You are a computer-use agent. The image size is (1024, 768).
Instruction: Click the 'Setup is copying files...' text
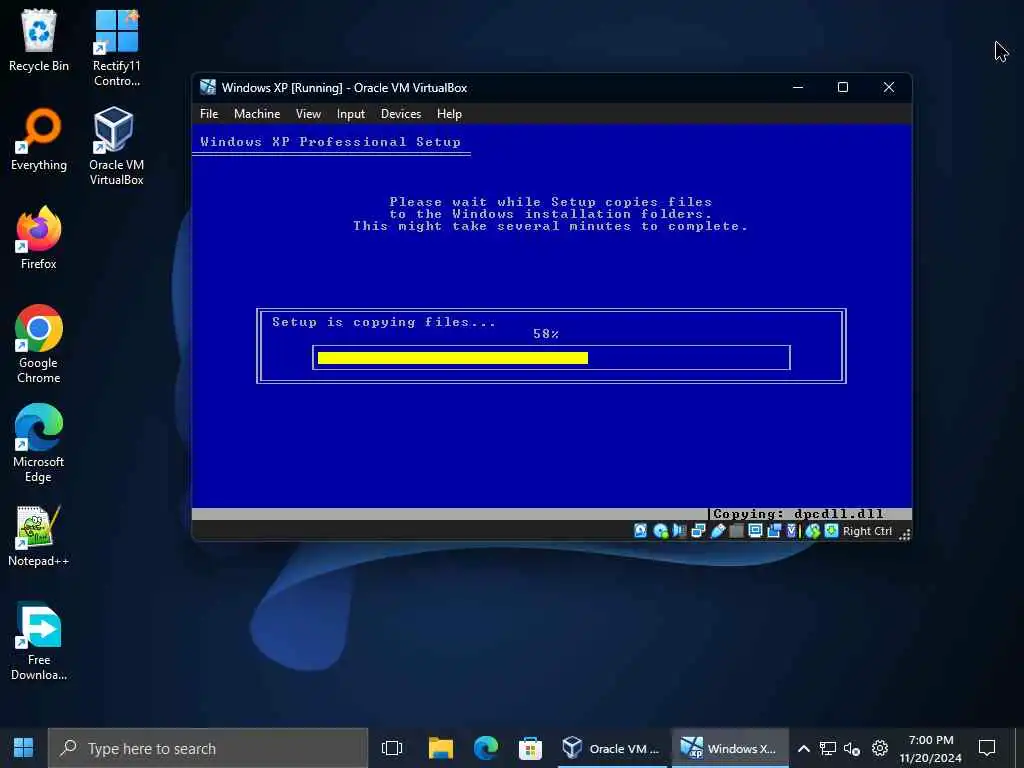coord(383,322)
